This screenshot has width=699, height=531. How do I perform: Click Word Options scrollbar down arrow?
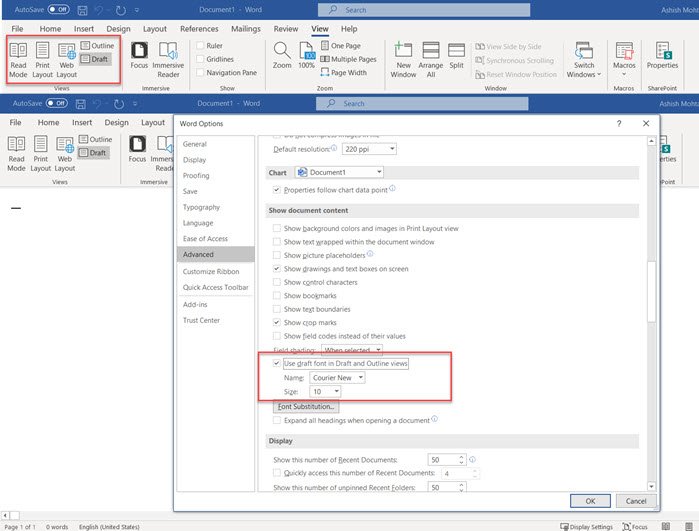tap(651, 486)
